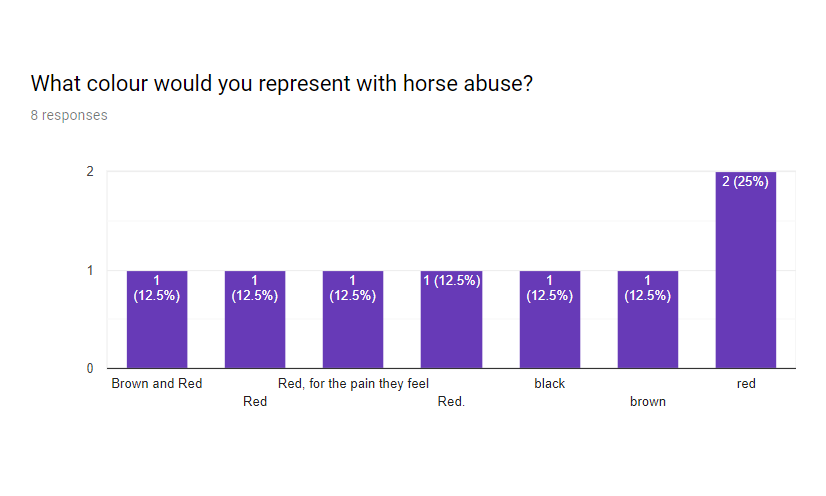Viewport: 826px width, 496px height.
Task: Click the 'Brown and Red' axis label
Action: [157, 383]
